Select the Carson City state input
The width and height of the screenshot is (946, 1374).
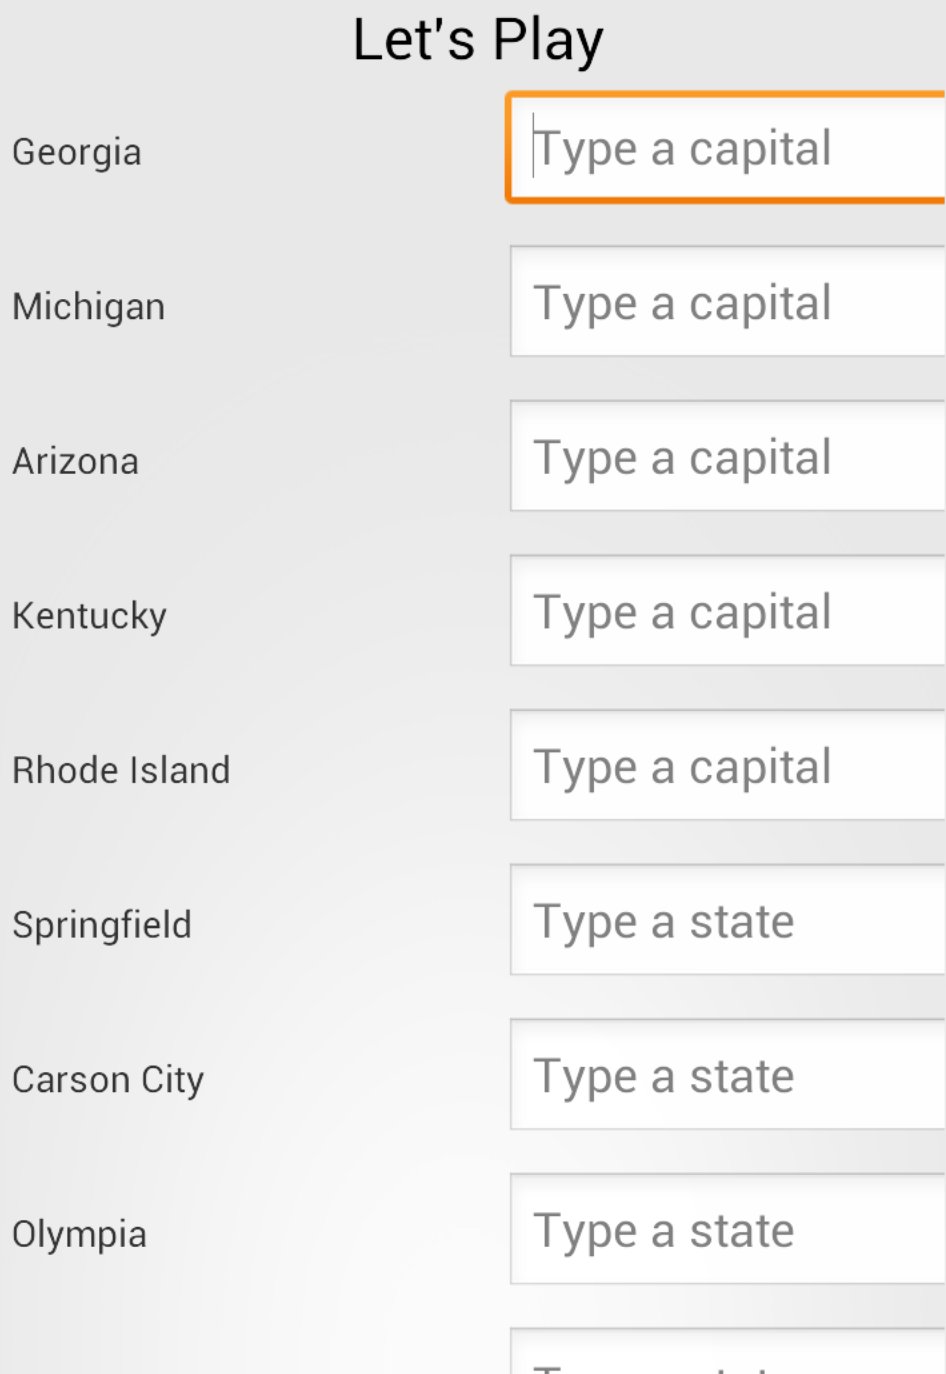point(727,1075)
